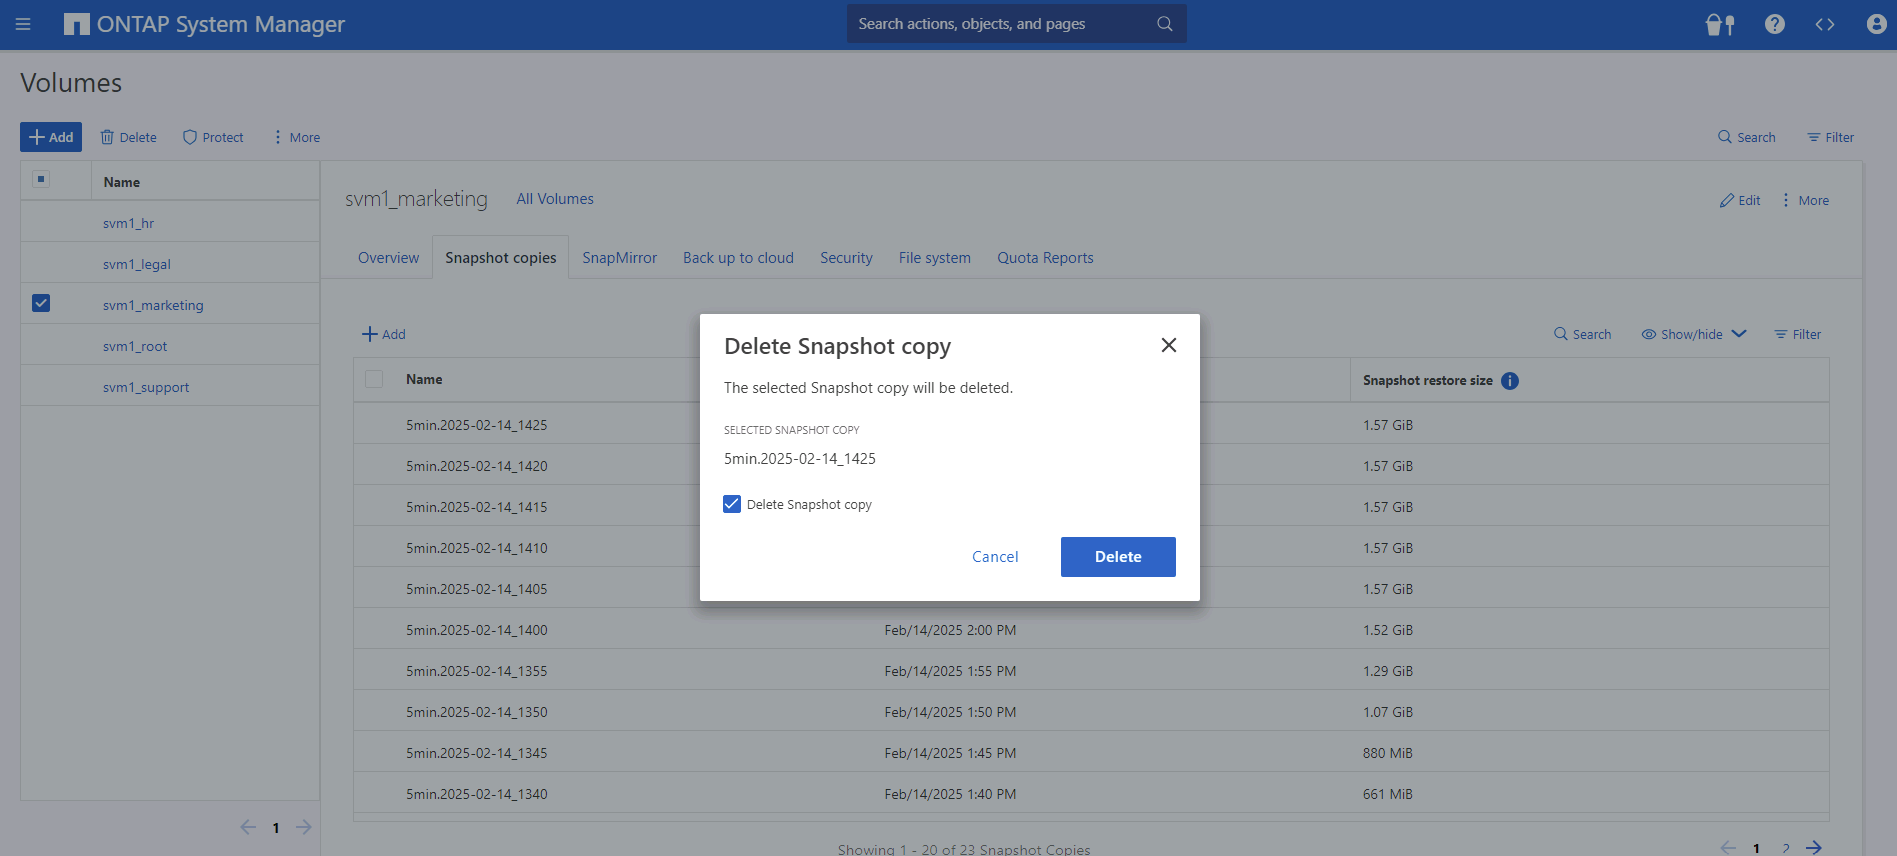1897x856 pixels.
Task: Open the API code brackets icon
Action: point(1825,24)
